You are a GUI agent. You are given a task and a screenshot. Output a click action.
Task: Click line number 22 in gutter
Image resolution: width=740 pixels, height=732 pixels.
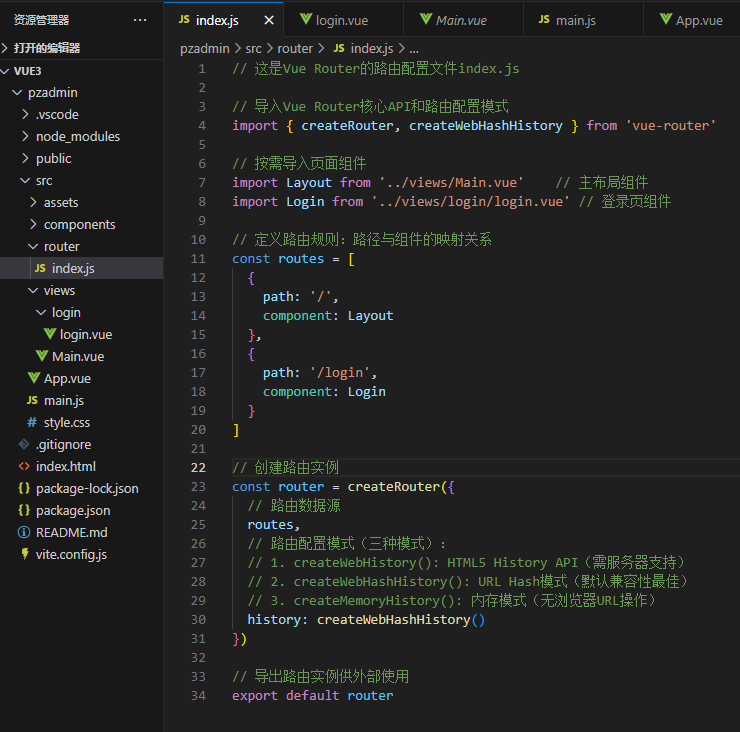point(198,467)
